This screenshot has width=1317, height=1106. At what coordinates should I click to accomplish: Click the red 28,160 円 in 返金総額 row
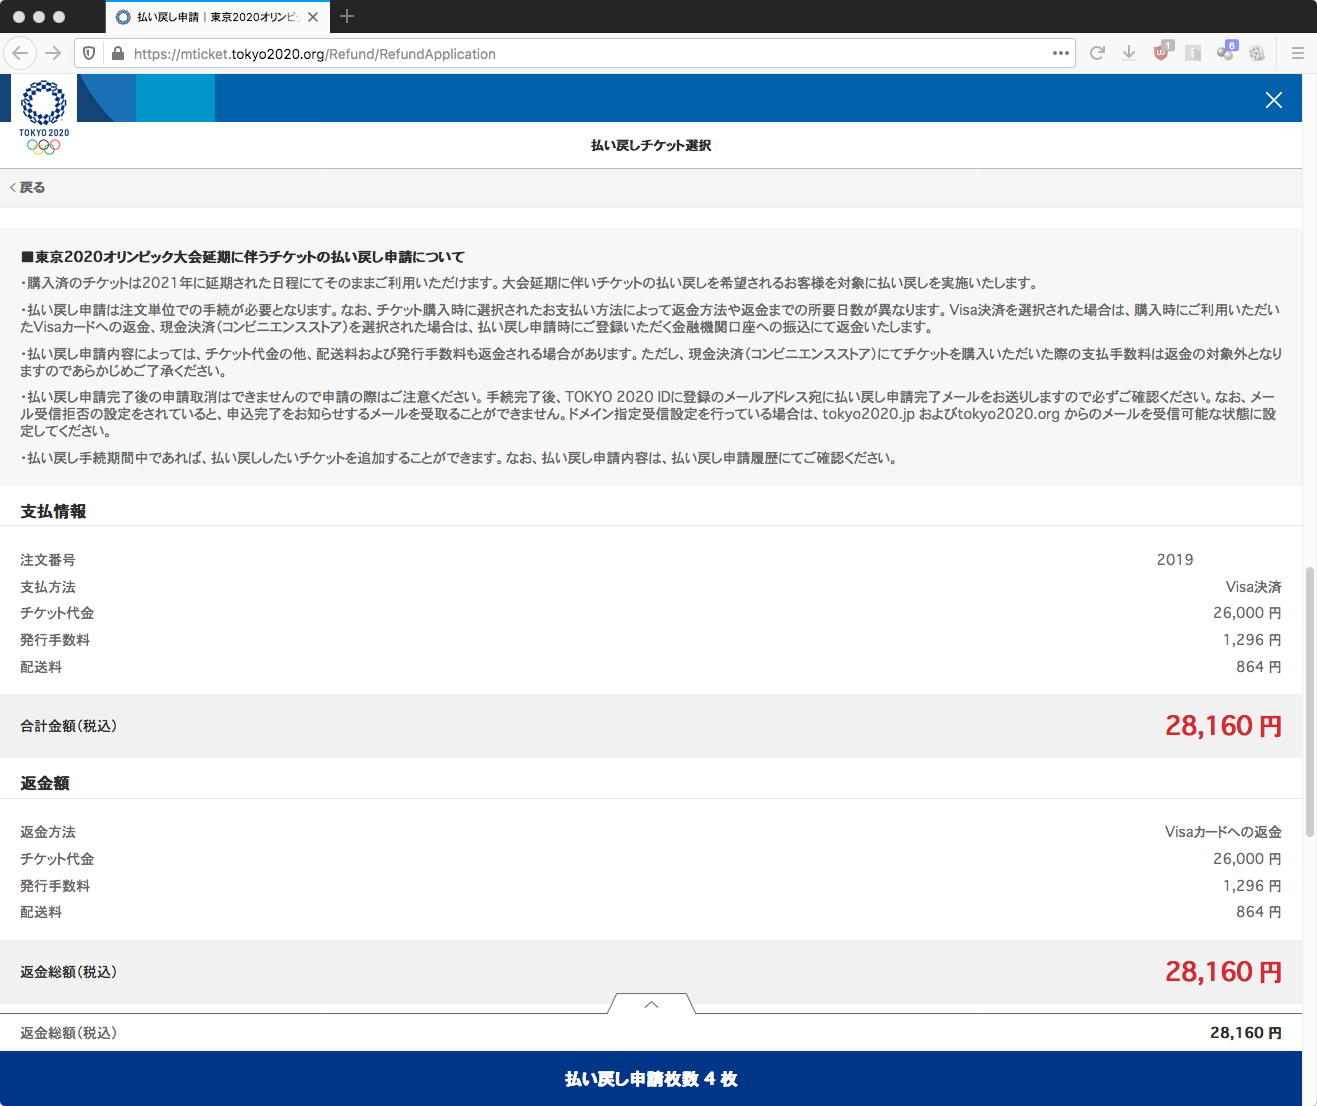1223,972
